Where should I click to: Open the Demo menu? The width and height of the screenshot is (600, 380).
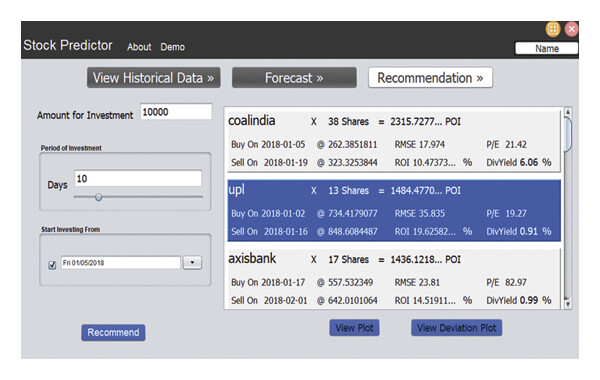click(x=173, y=47)
